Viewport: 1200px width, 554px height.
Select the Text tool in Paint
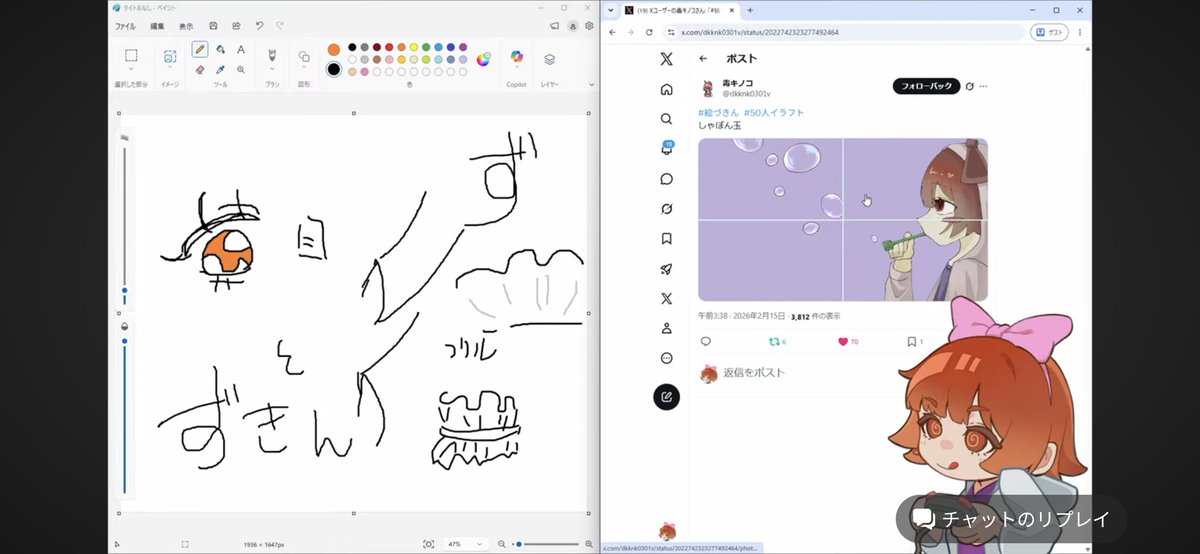coord(241,49)
